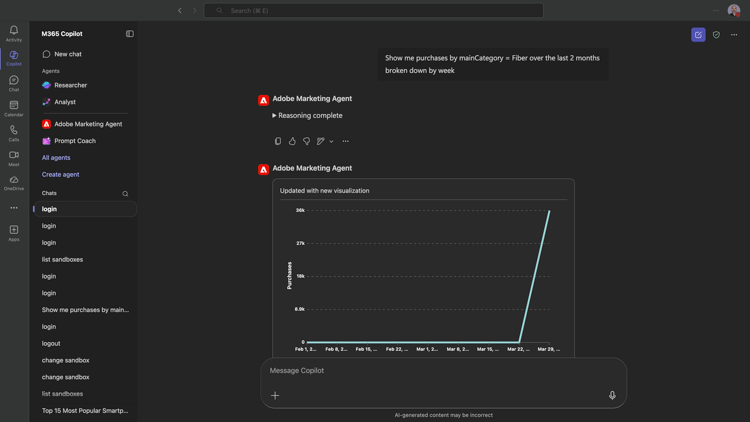This screenshot has width=750, height=422.
Task: Toggle the M365 Copilot sidebar panel
Action: pos(130,33)
